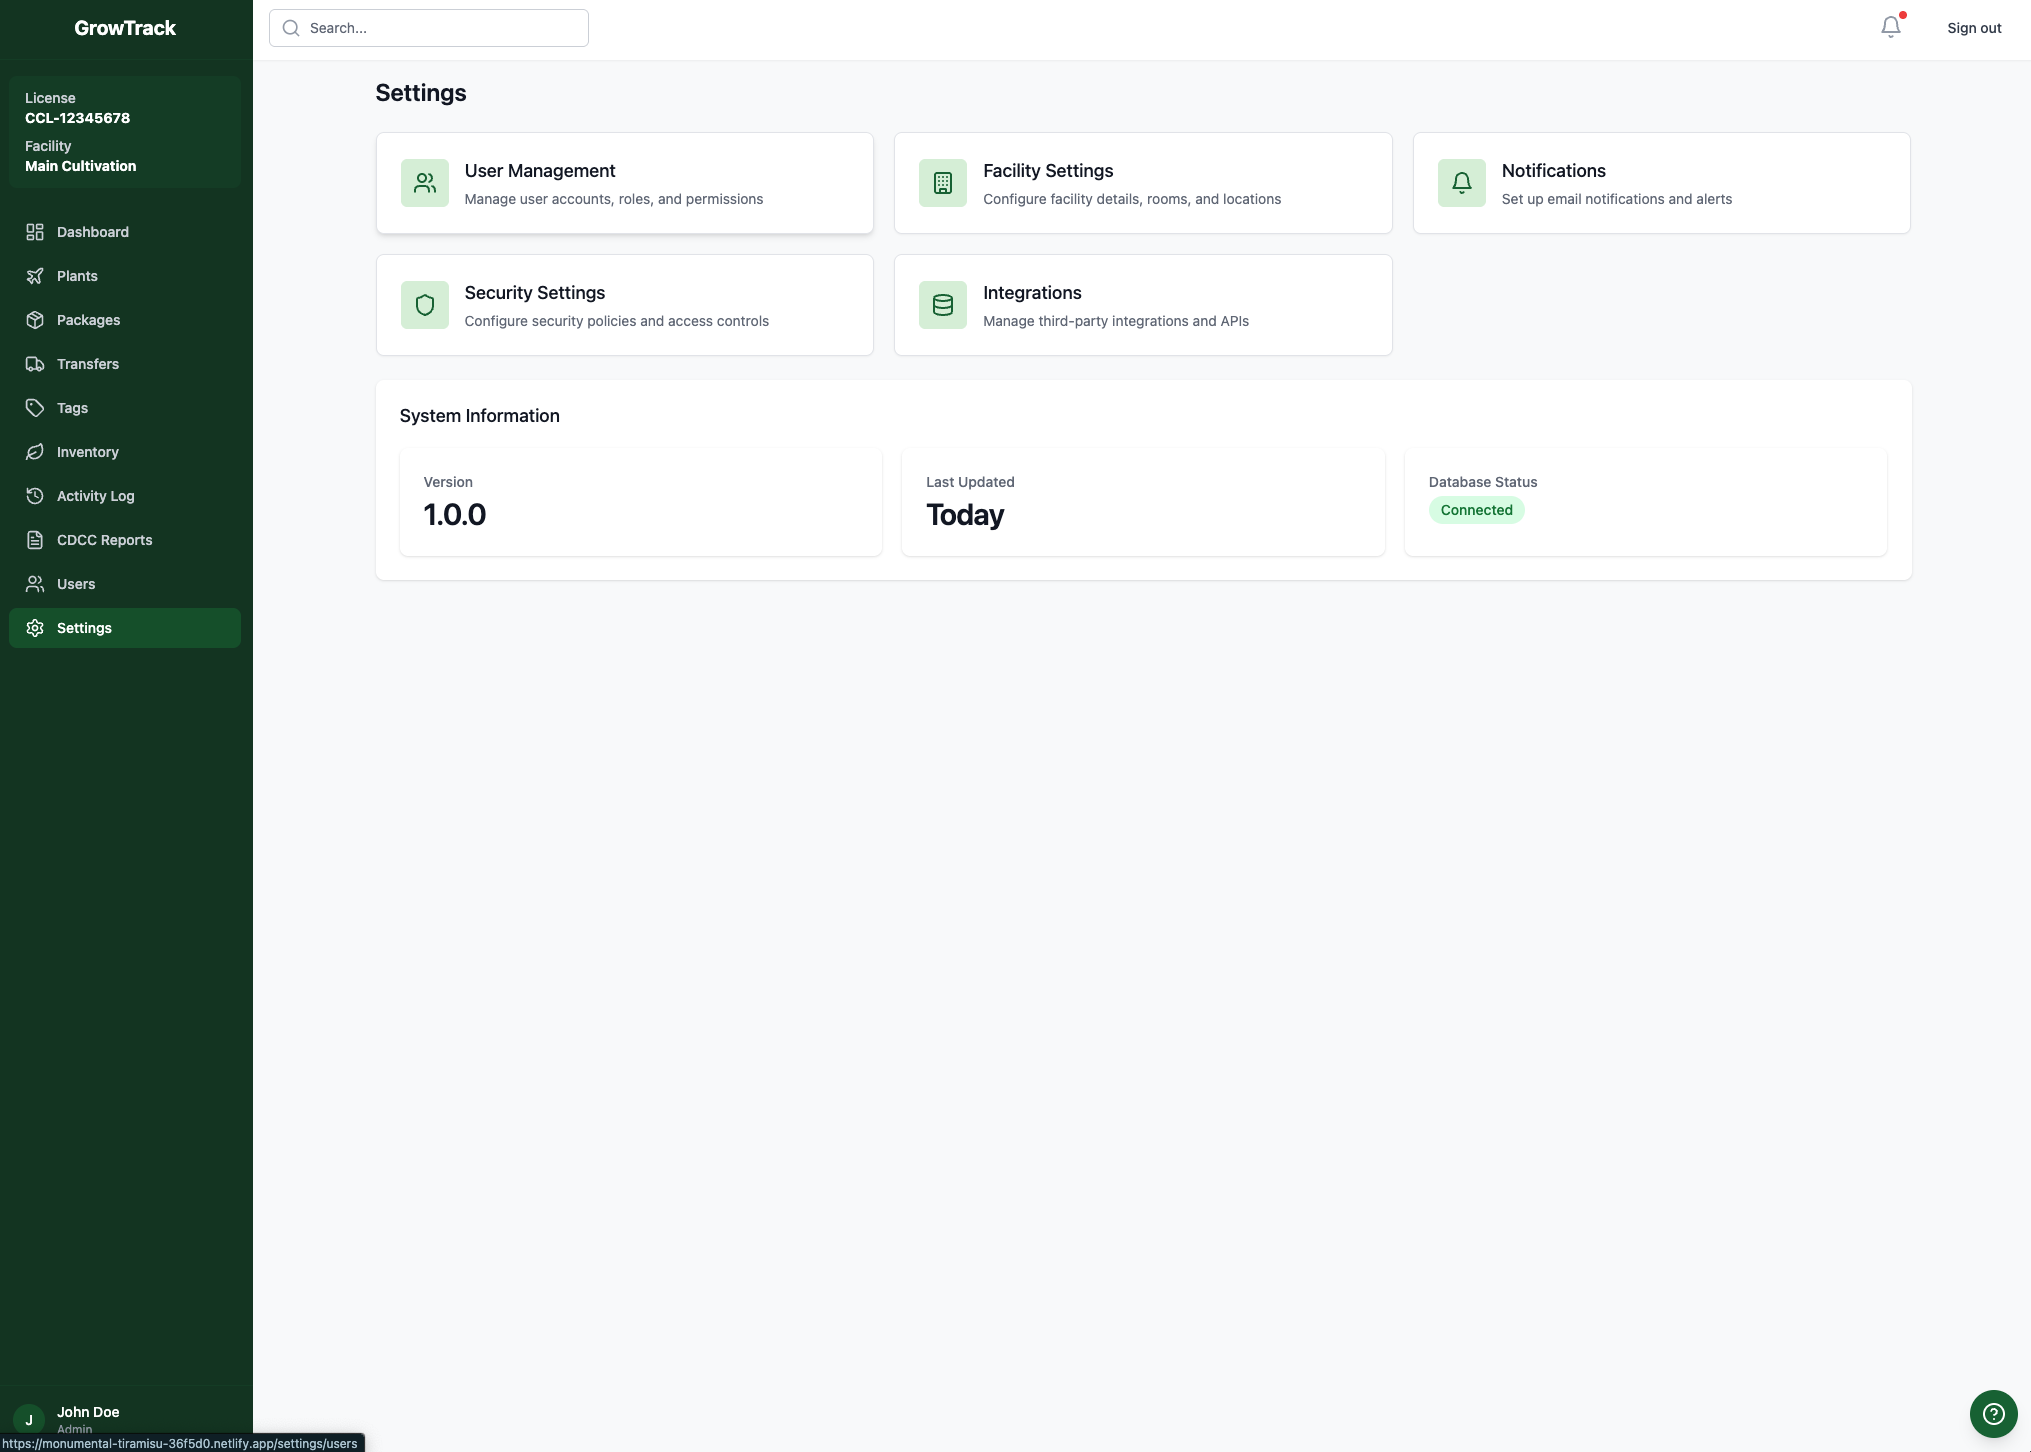Viewport: 2031px width, 1452px height.
Task: Click the User Management people icon
Action: point(425,183)
